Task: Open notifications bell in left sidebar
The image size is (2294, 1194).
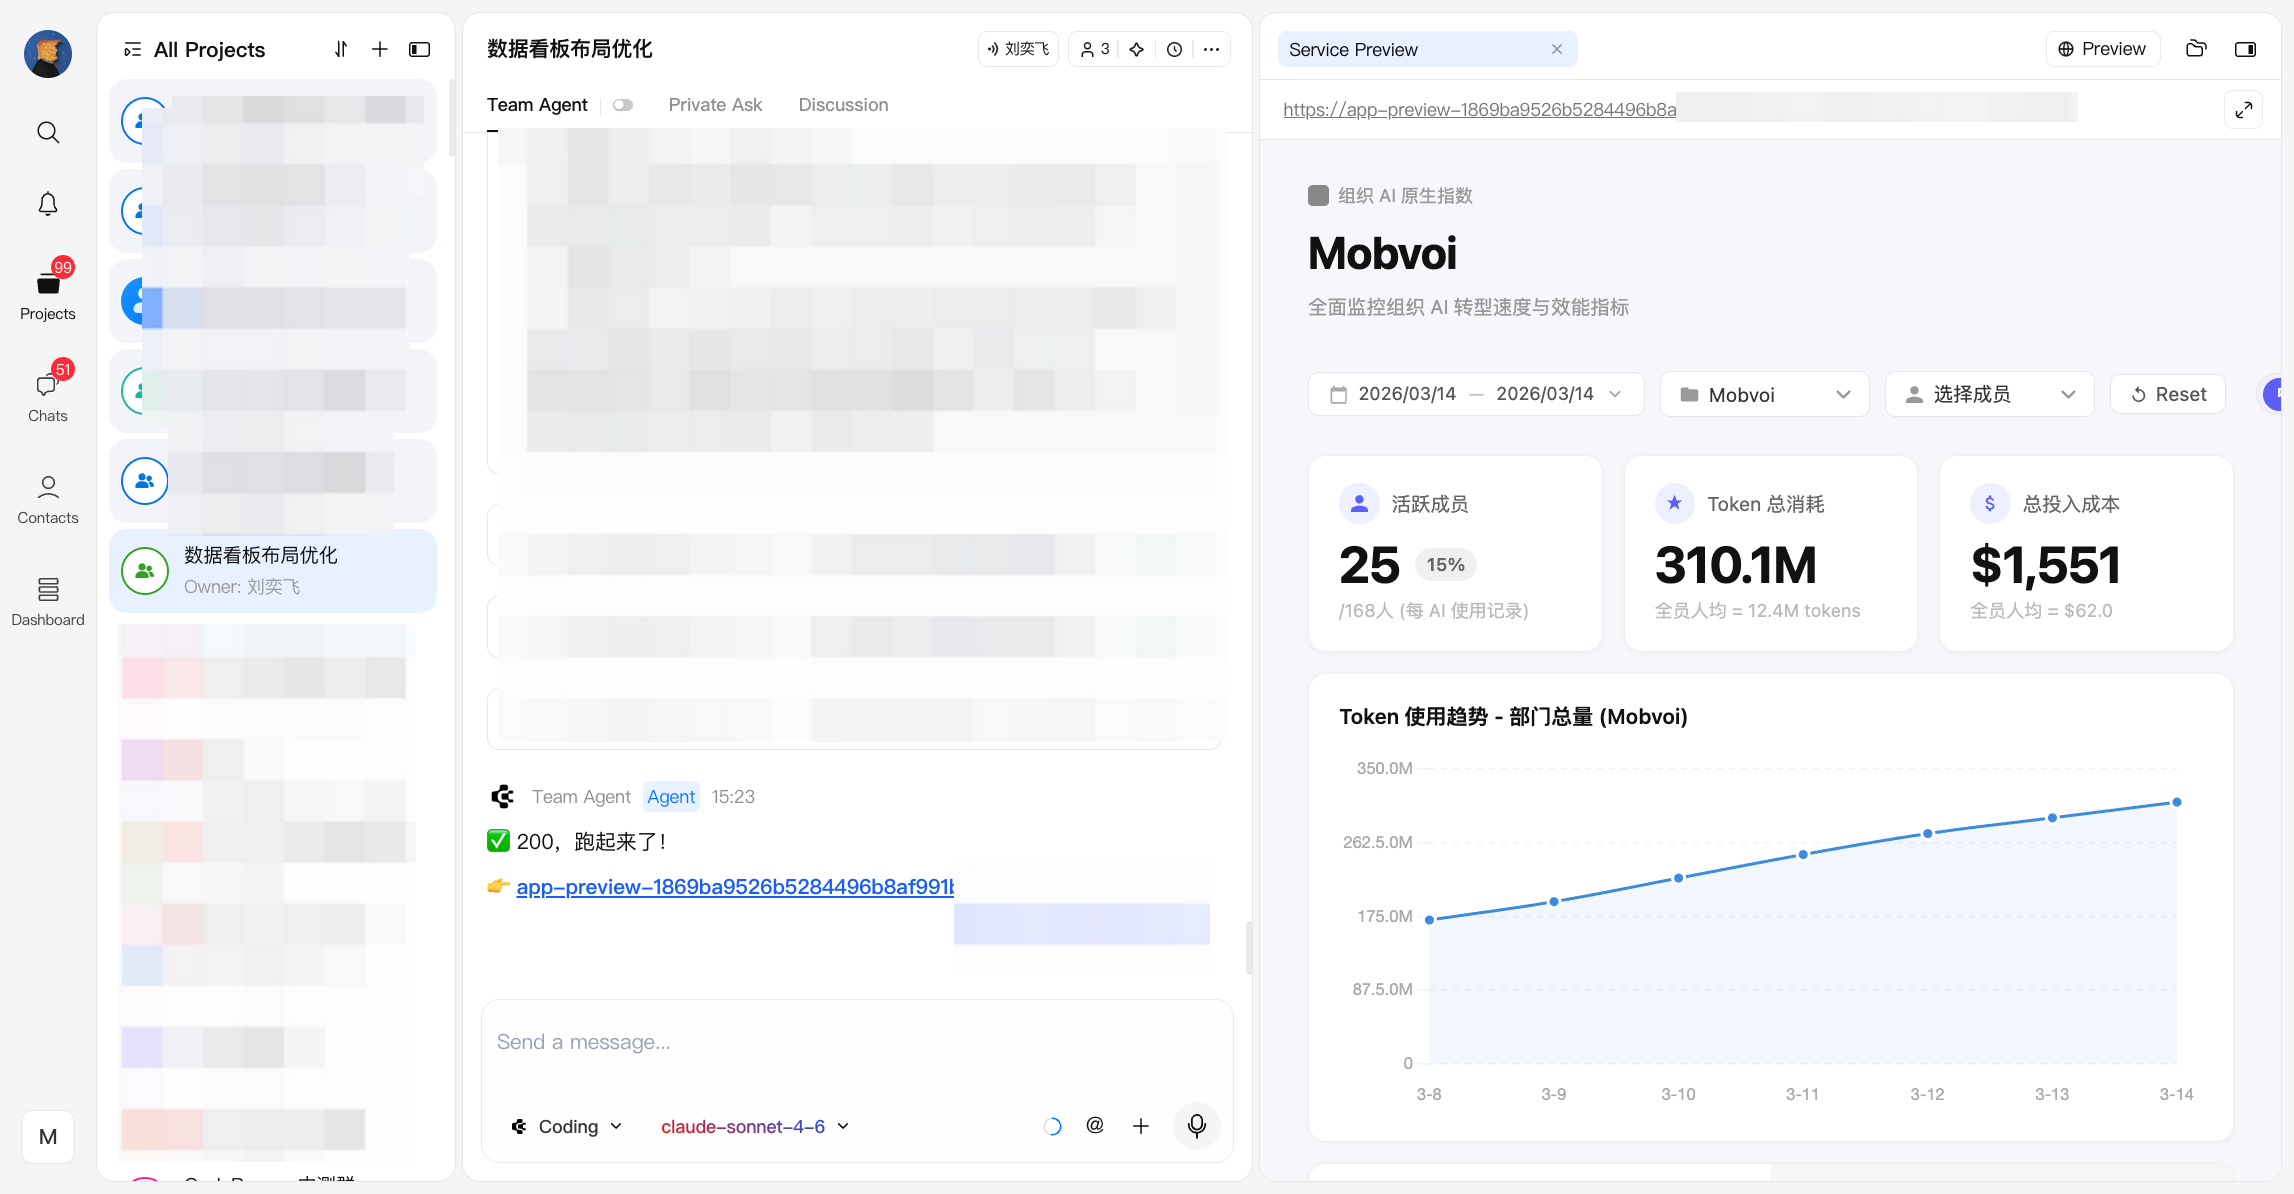Action: [x=48, y=204]
